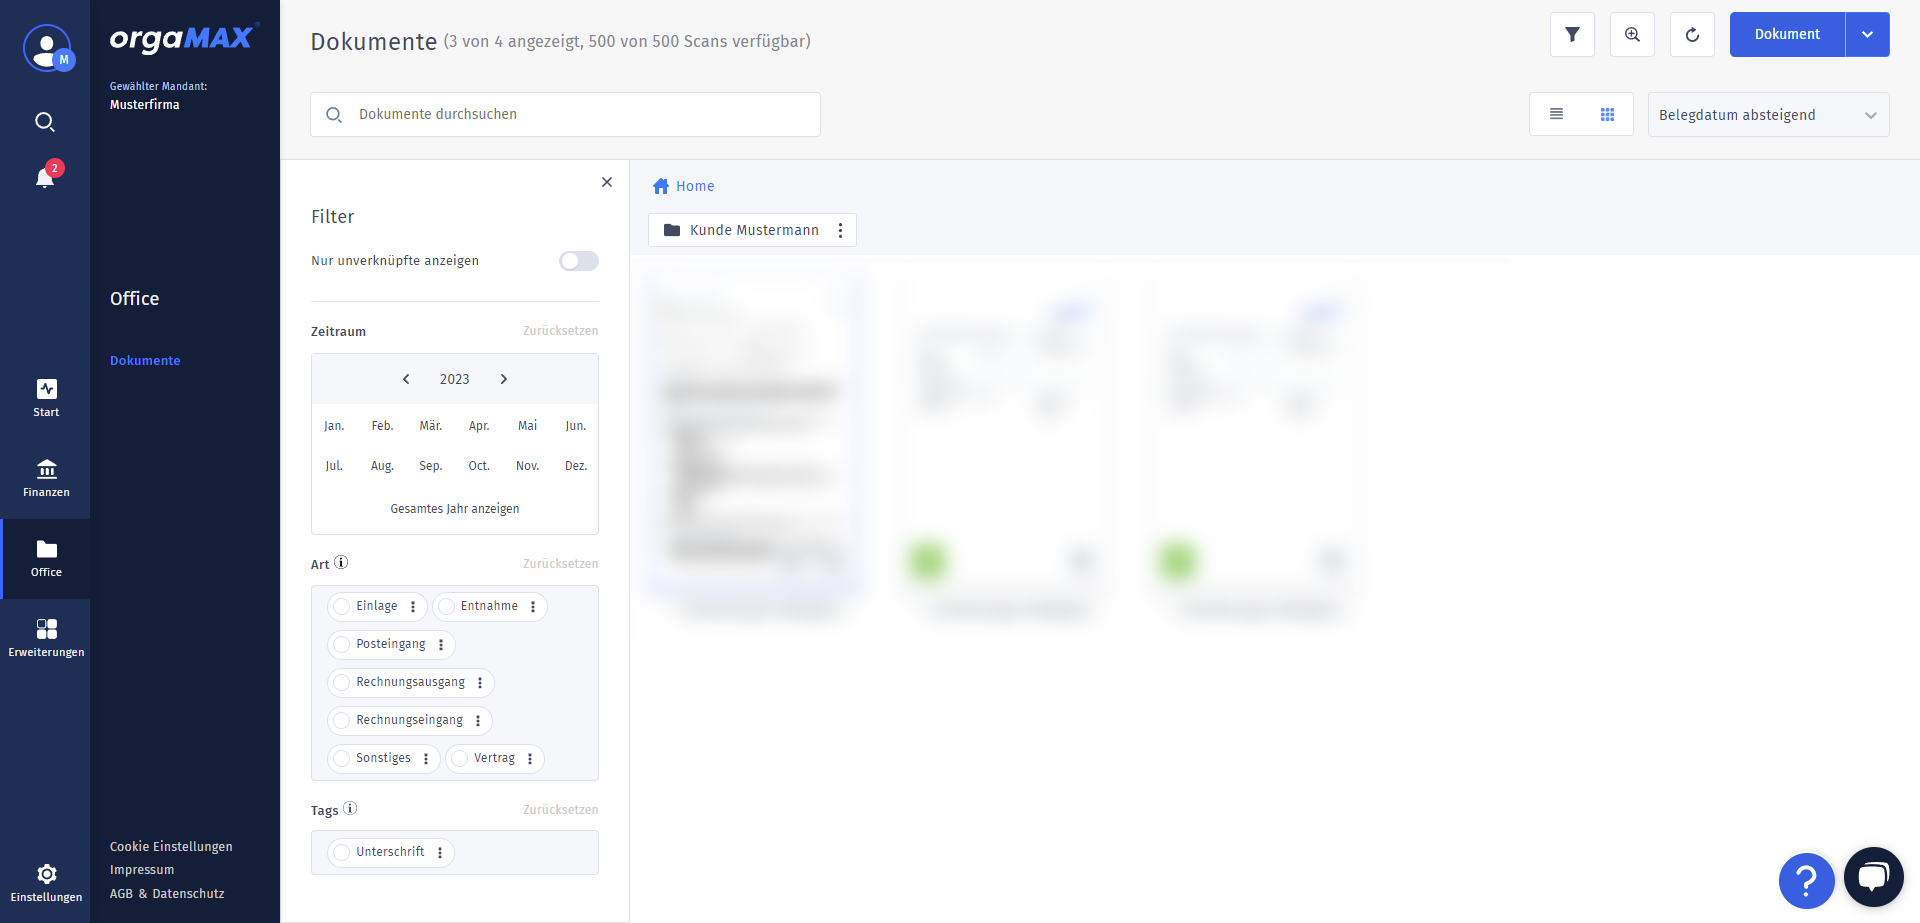The width and height of the screenshot is (1920, 923).
Task: Switch to list view layout
Action: point(1556,114)
